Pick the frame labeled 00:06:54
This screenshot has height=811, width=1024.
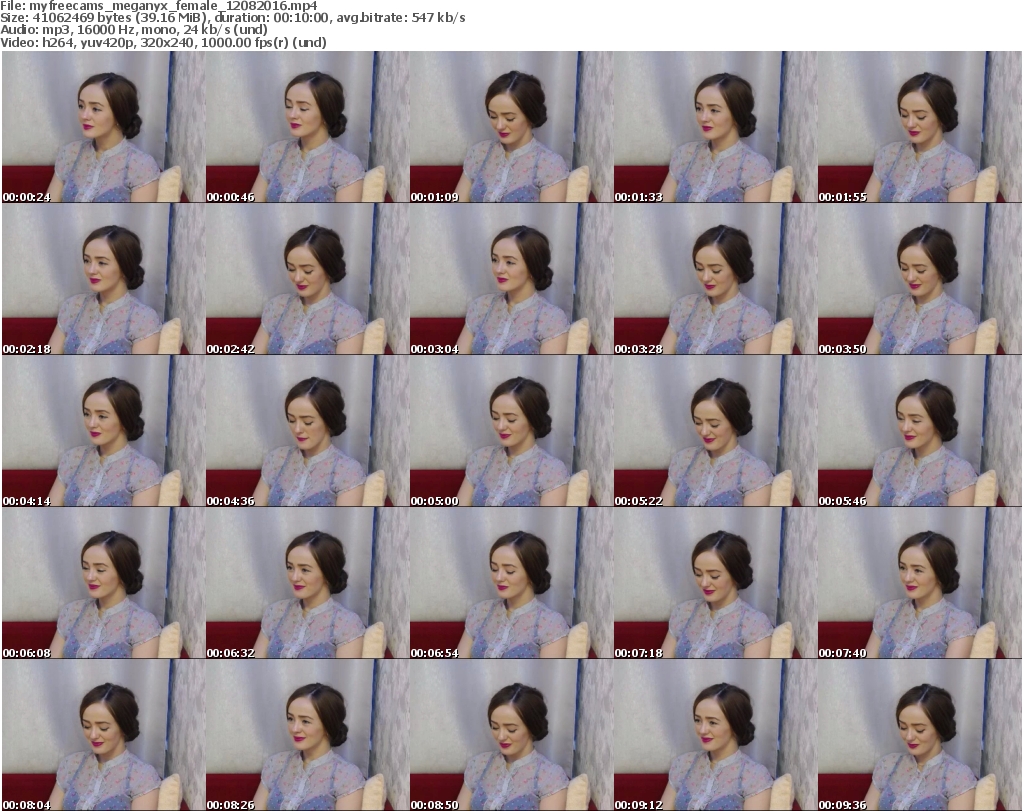(x=511, y=583)
